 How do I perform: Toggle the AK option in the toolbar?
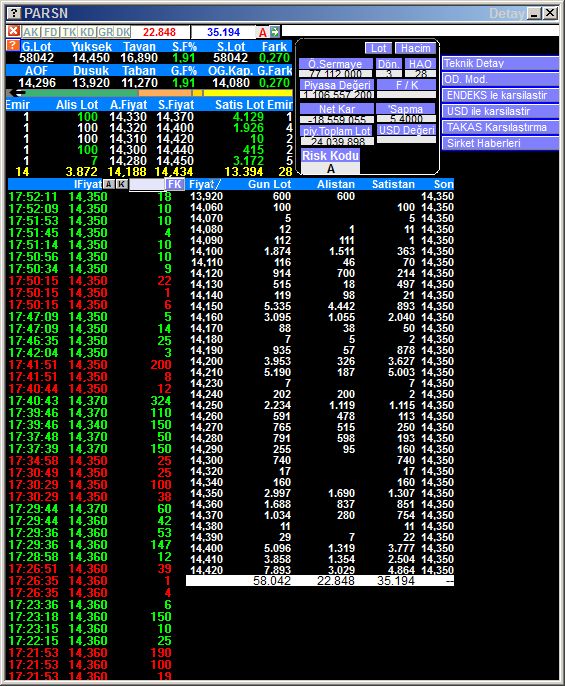(x=31, y=32)
